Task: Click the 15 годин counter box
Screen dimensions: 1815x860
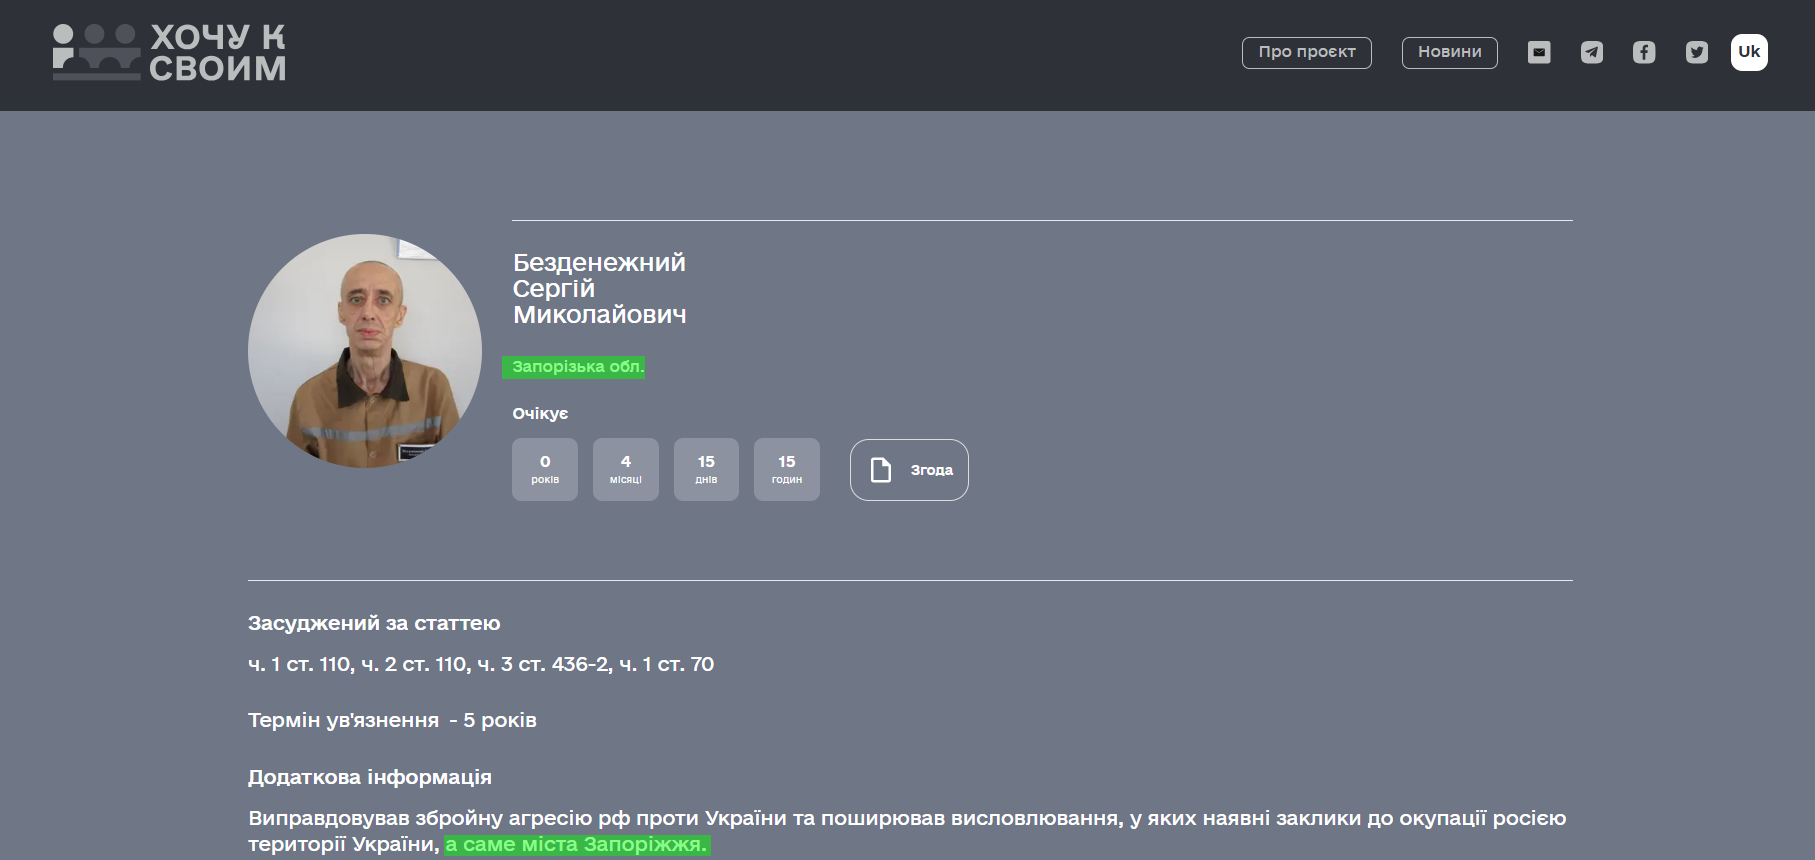Action: click(787, 469)
